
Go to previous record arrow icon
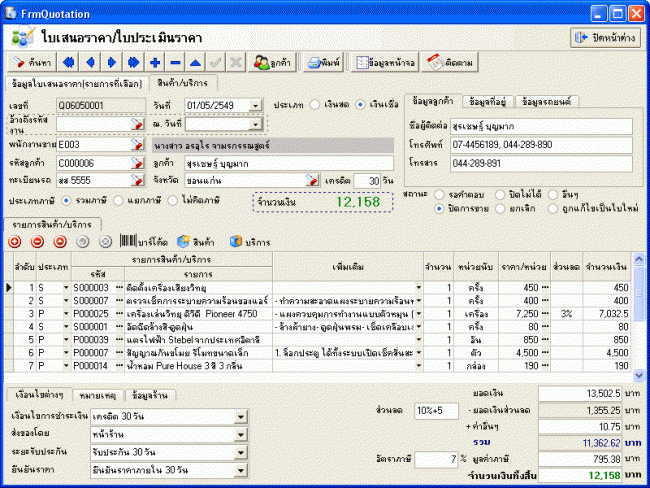click(x=90, y=63)
